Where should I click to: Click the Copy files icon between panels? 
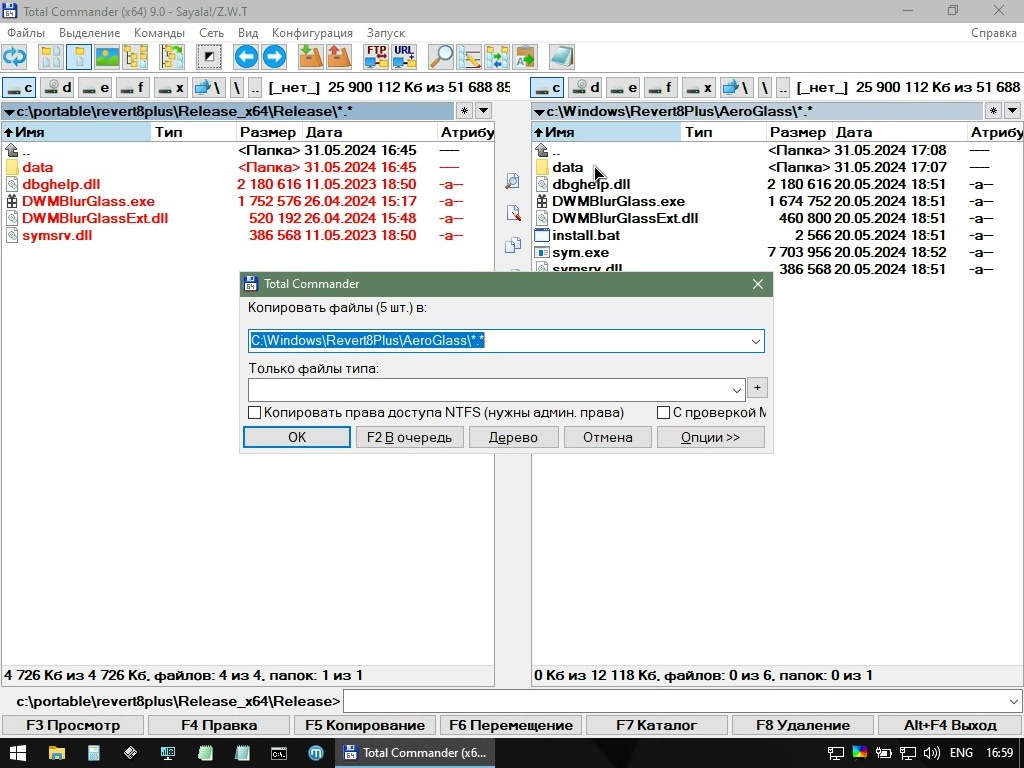point(513,245)
